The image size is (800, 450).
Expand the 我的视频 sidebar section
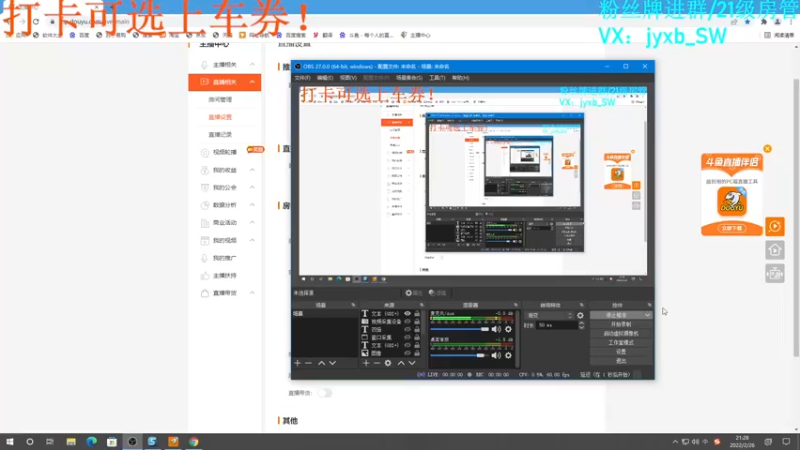pos(252,240)
